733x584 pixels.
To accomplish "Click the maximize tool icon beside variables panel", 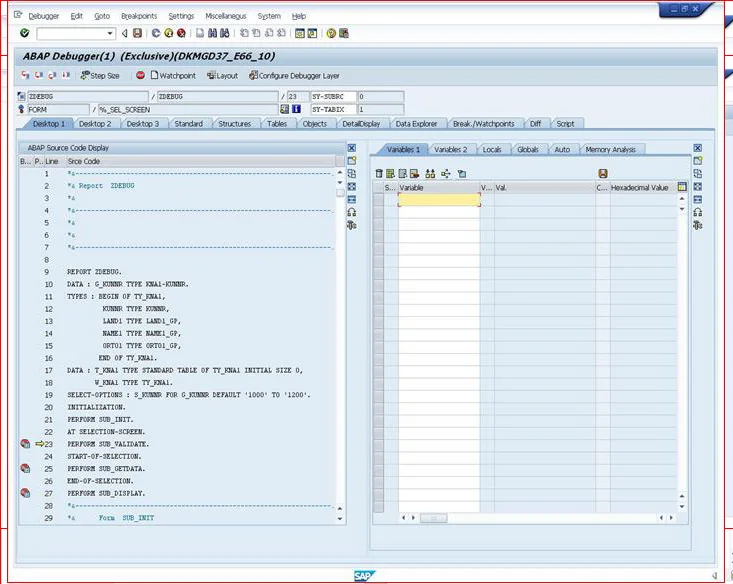I will pos(697,187).
